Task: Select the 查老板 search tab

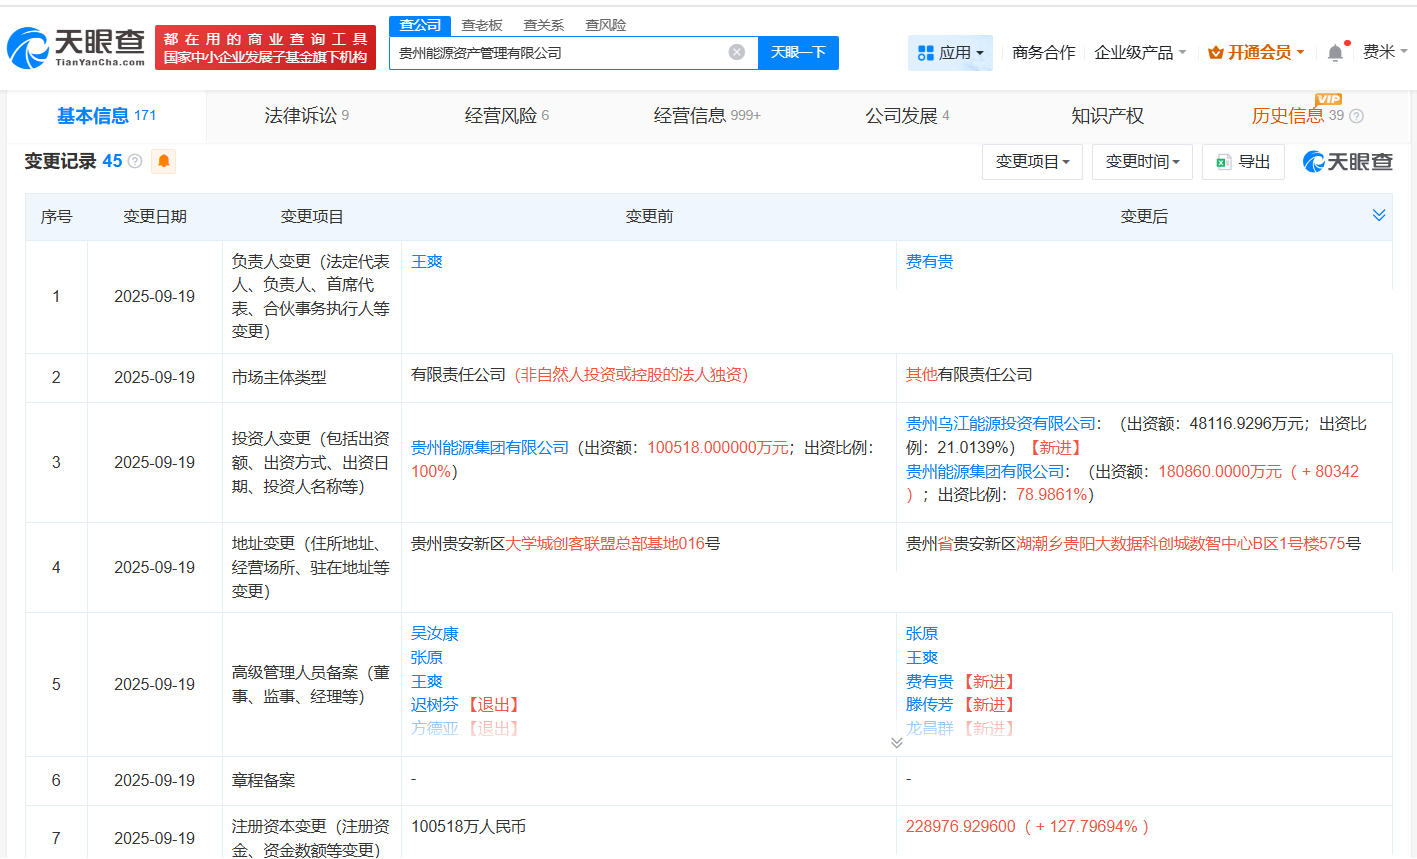Action: 482,24
